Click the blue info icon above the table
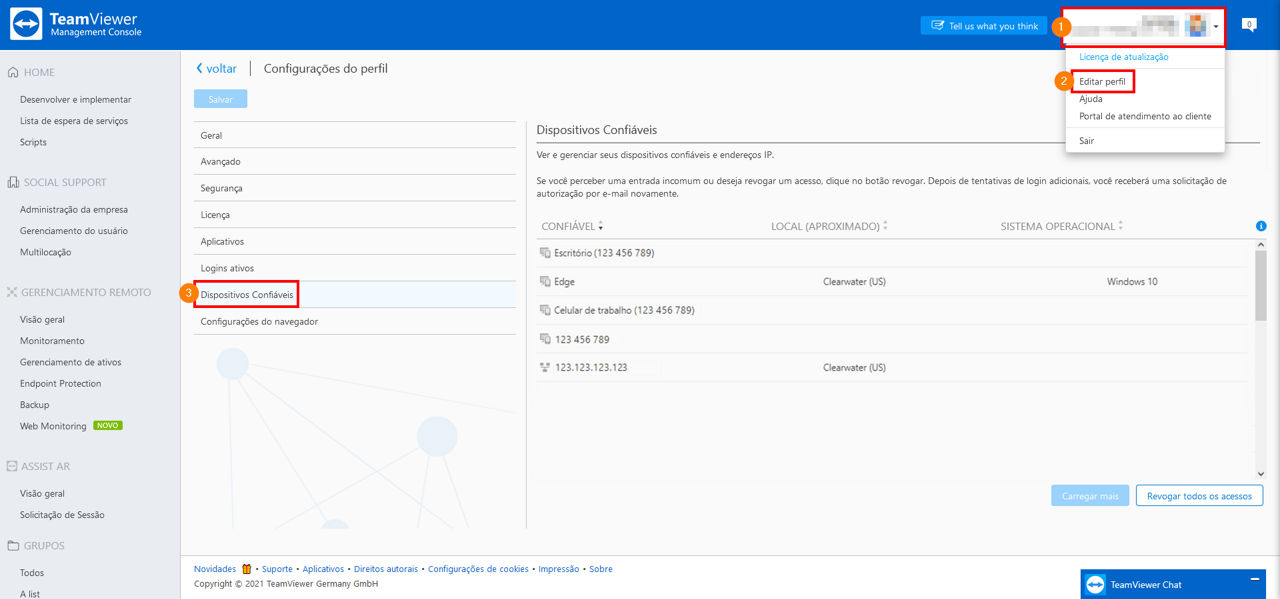Screen dimensions: 1280x599 point(1261,226)
